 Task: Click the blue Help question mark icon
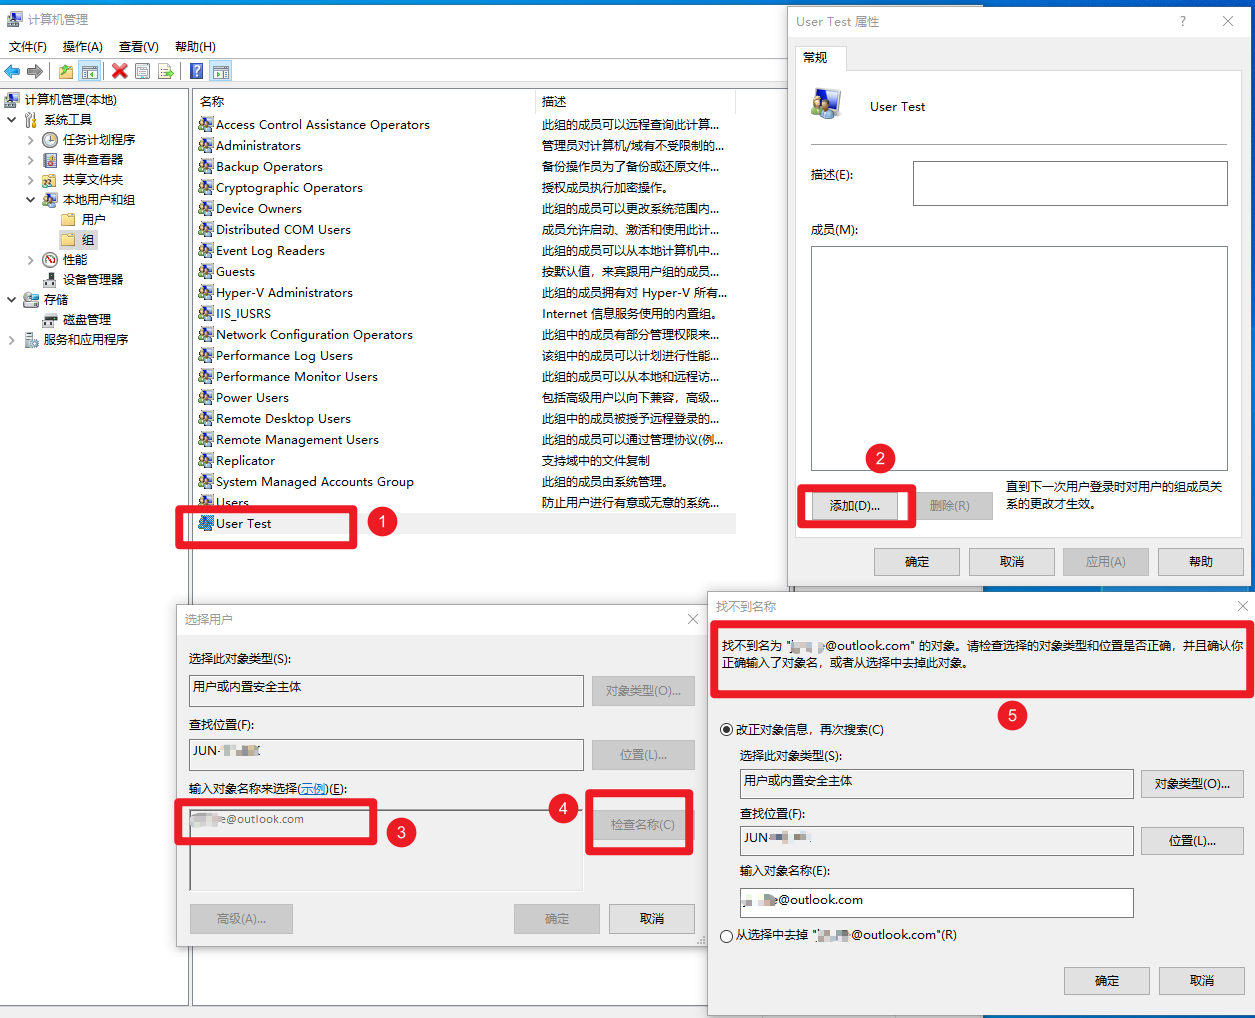(196, 71)
